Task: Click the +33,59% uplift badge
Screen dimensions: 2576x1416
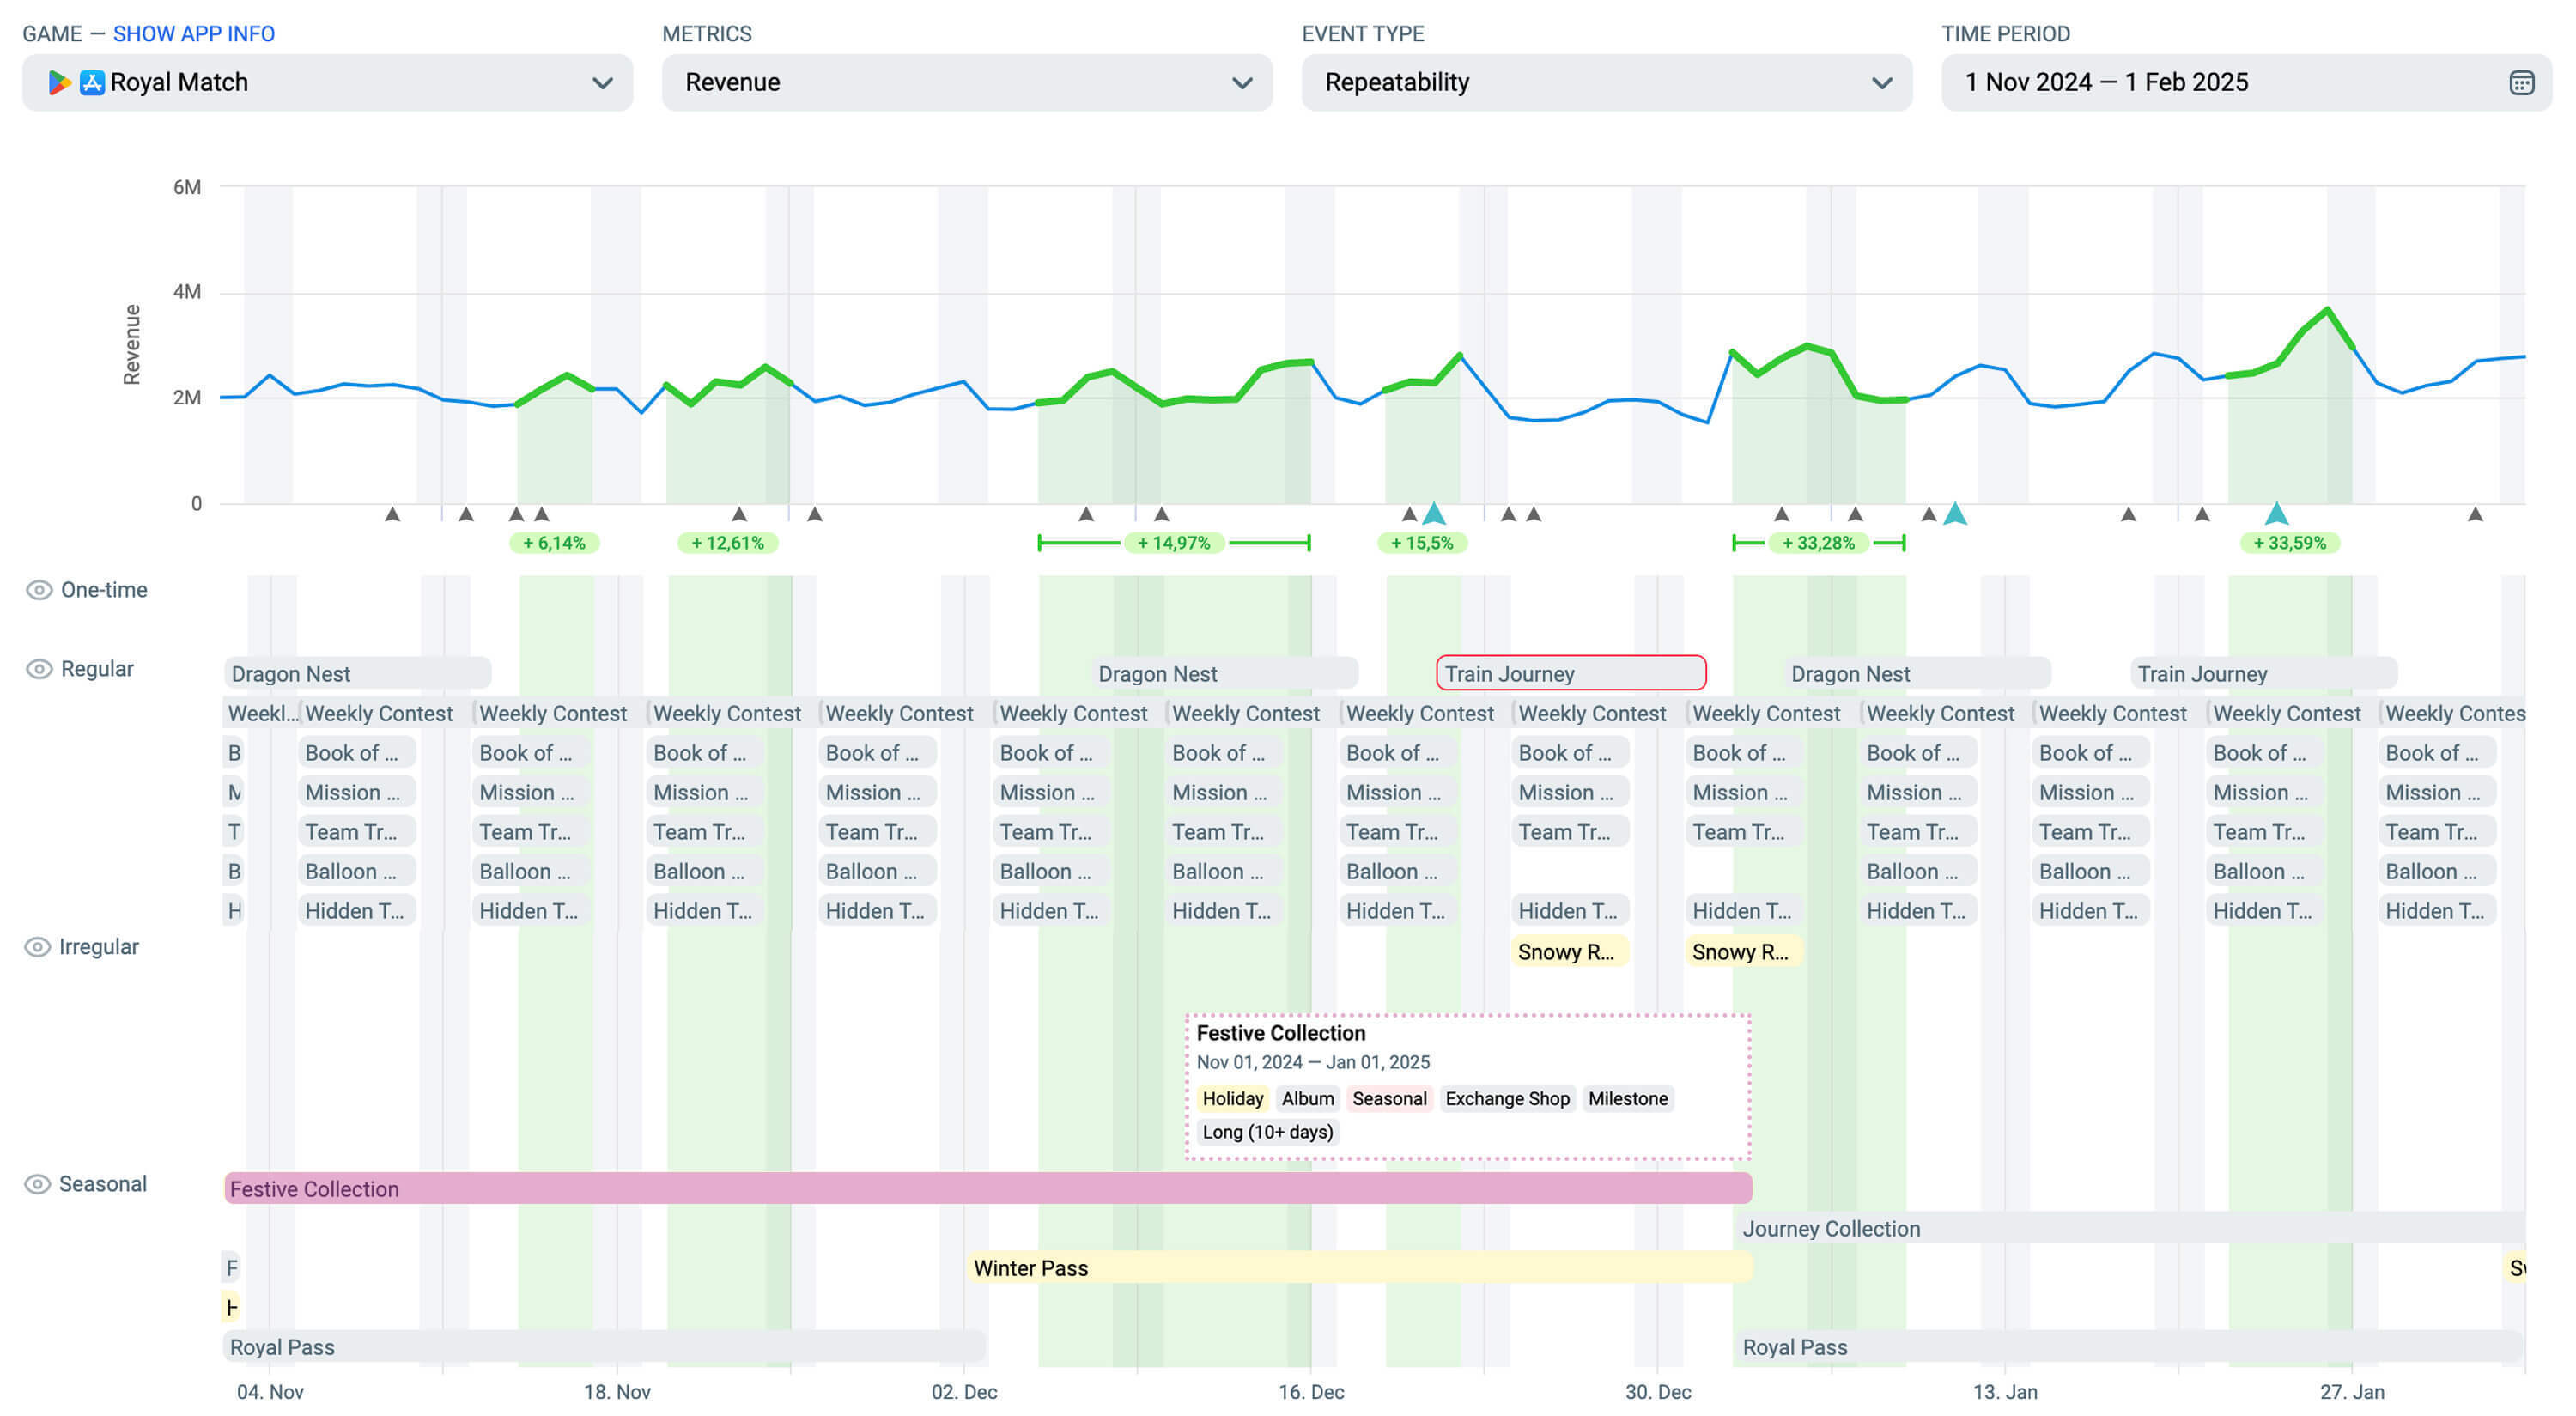Action: point(2288,543)
